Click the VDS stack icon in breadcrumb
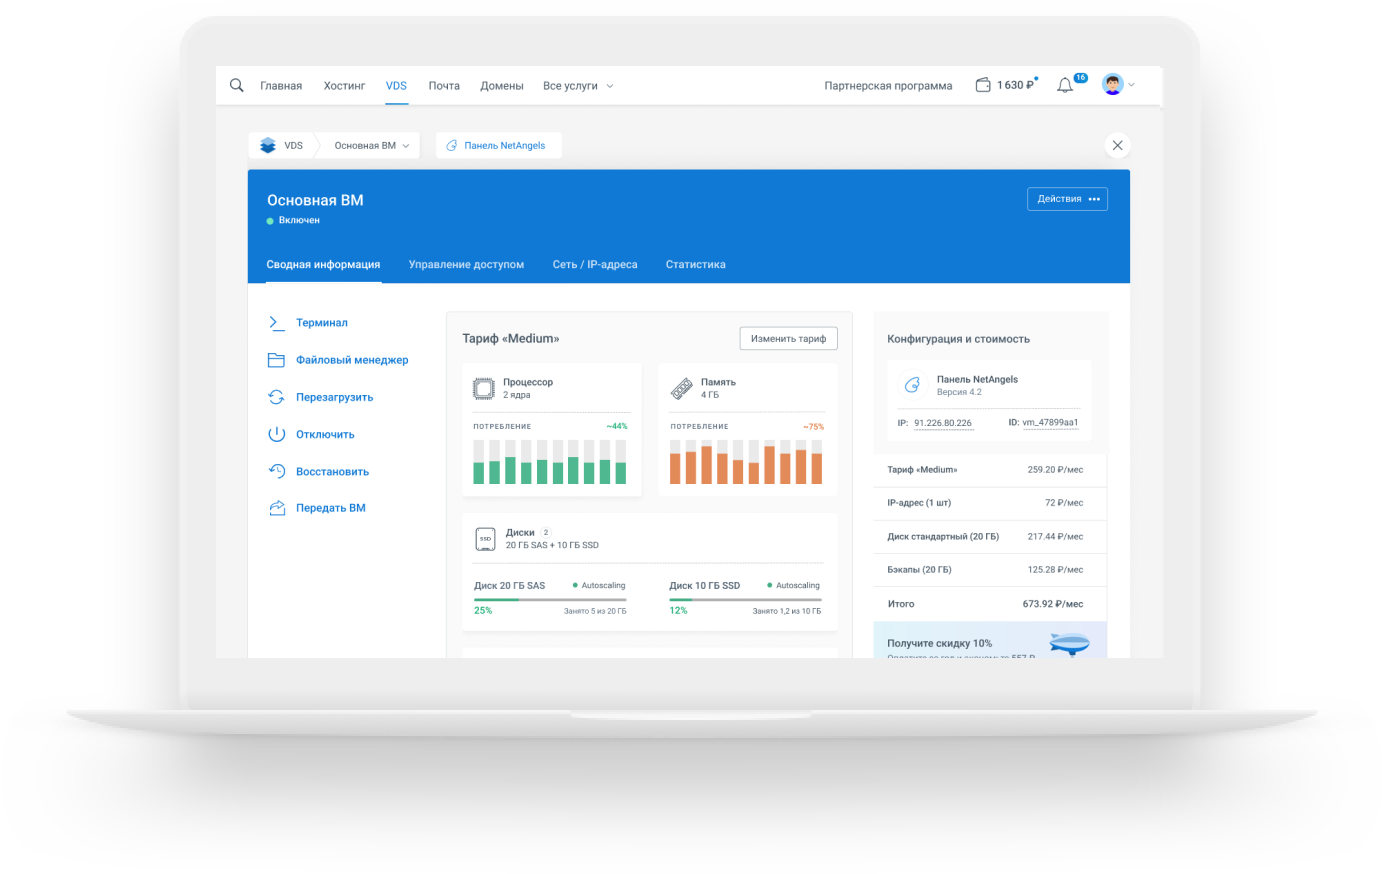 click(x=268, y=145)
